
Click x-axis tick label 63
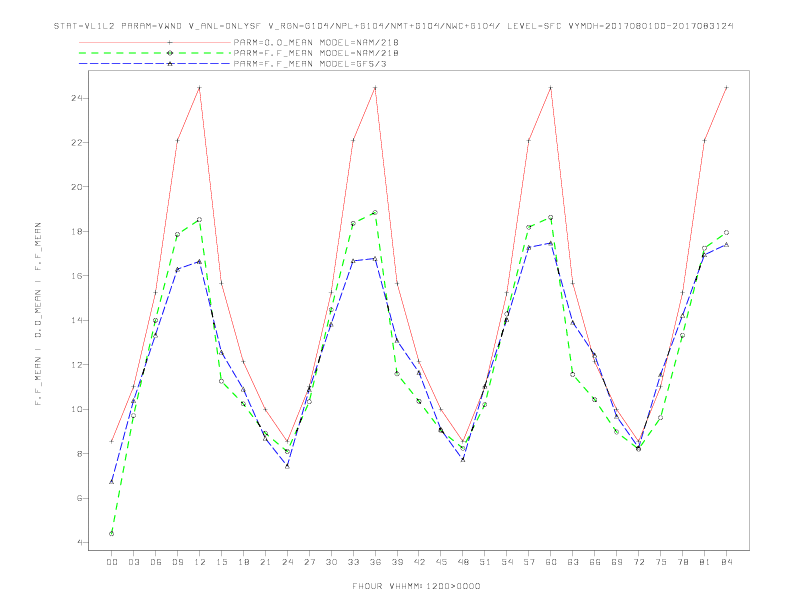pyautogui.click(x=573, y=562)
